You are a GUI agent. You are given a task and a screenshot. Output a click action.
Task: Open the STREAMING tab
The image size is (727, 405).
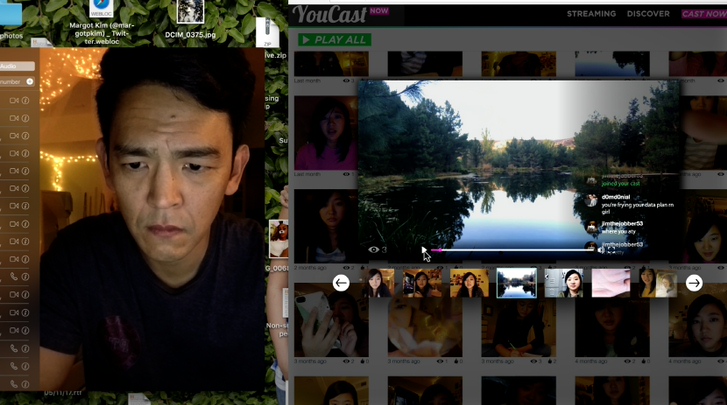click(591, 14)
